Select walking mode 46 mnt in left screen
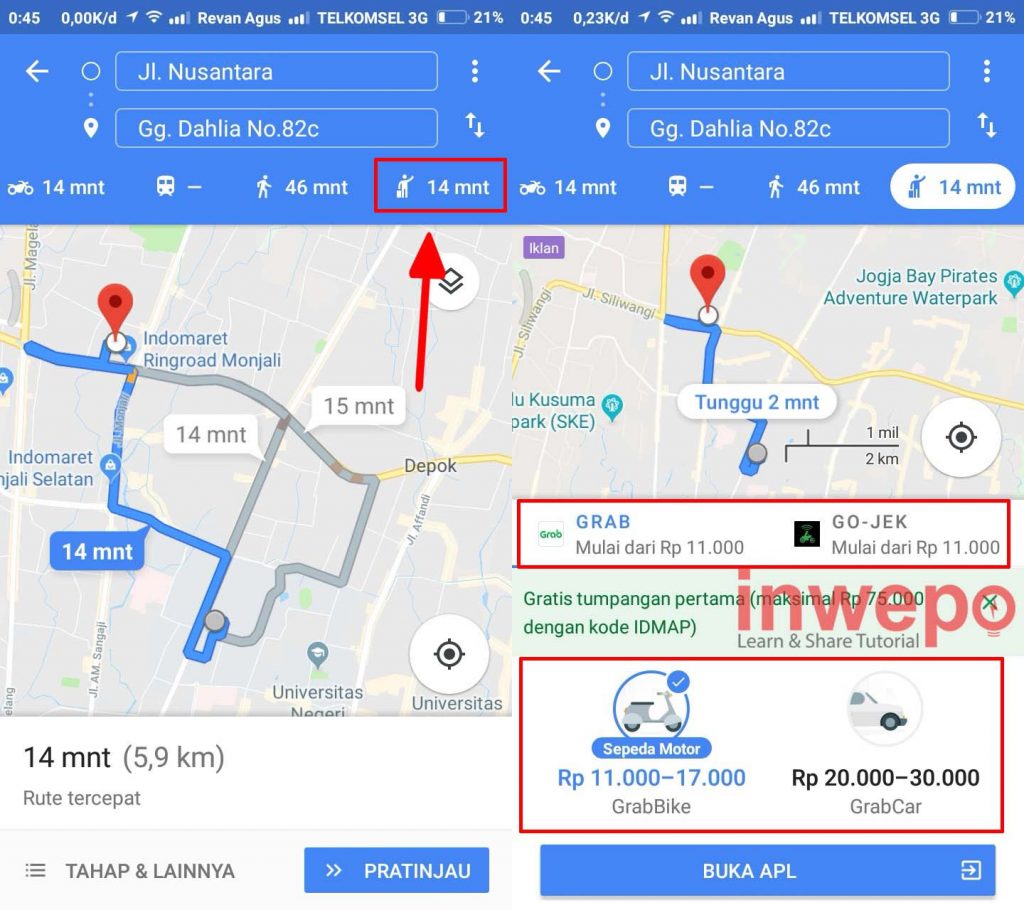Screen dimensions: 1024x910 pyautogui.click(x=302, y=187)
